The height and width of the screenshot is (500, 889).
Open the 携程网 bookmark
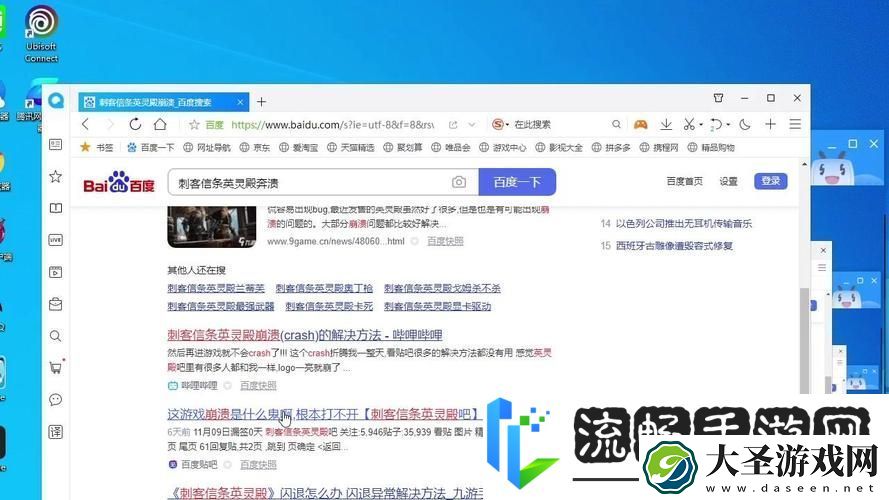tap(659, 147)
